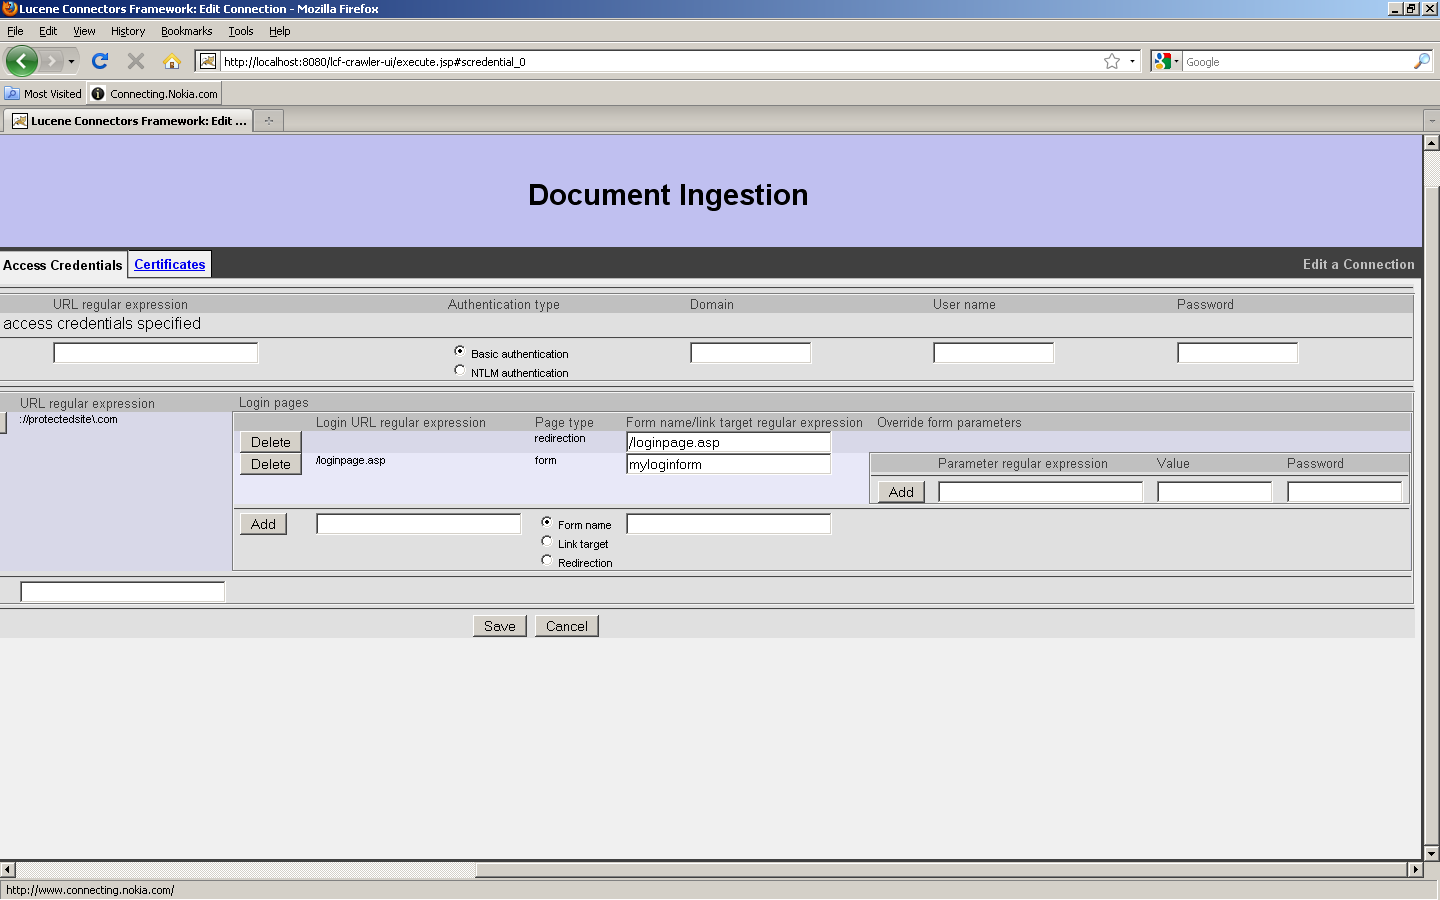The width and height of the screenshot is (1440, 900).
Task: Click the Save button
Action: pyautogui.click(x=499, y=626)
